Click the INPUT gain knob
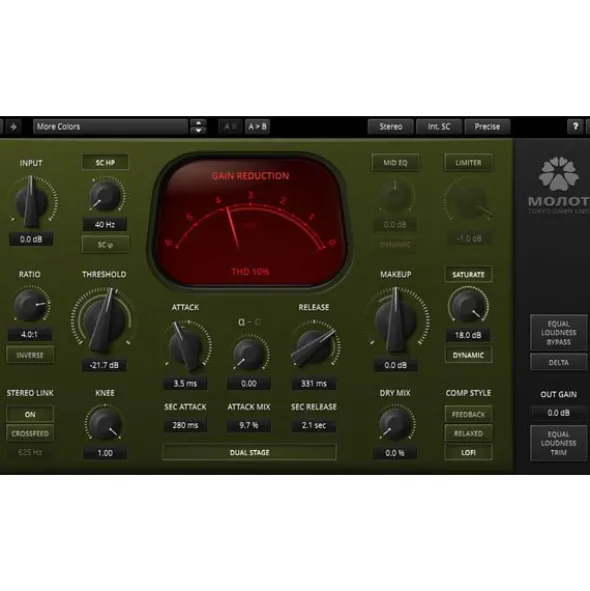This screenshot has width=590, height=591. pos(31,202)
